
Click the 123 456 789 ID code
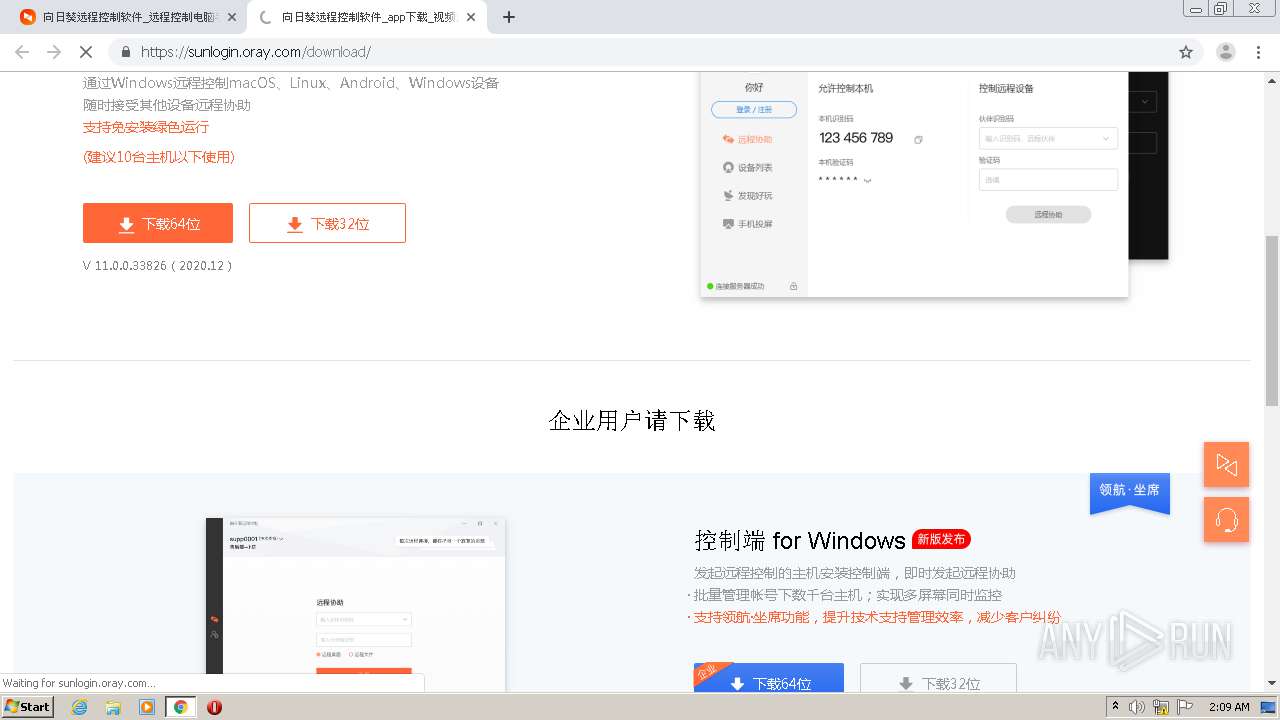(x=856, y=138)
